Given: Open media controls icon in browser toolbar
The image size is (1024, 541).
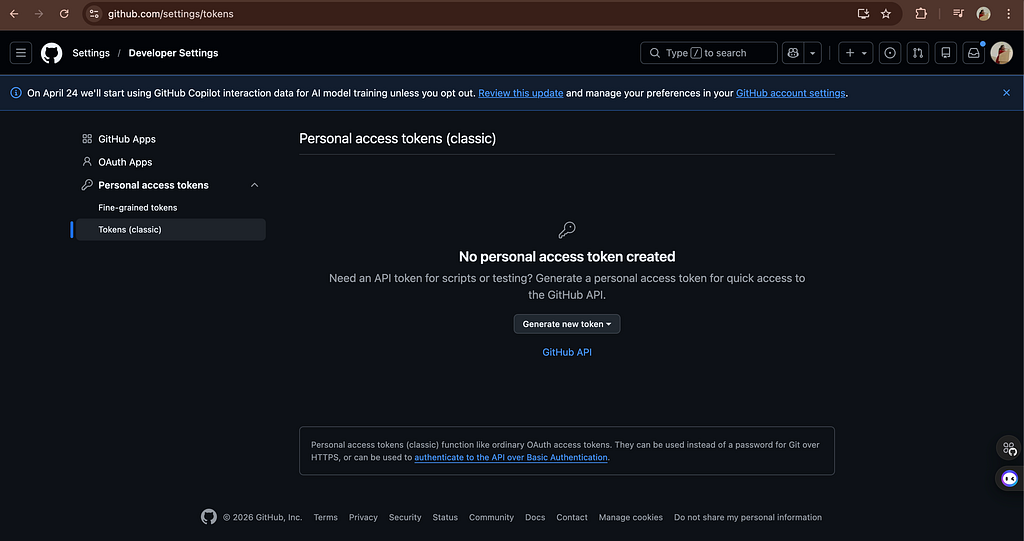Looking at the screenshot, I should point(958,14).
